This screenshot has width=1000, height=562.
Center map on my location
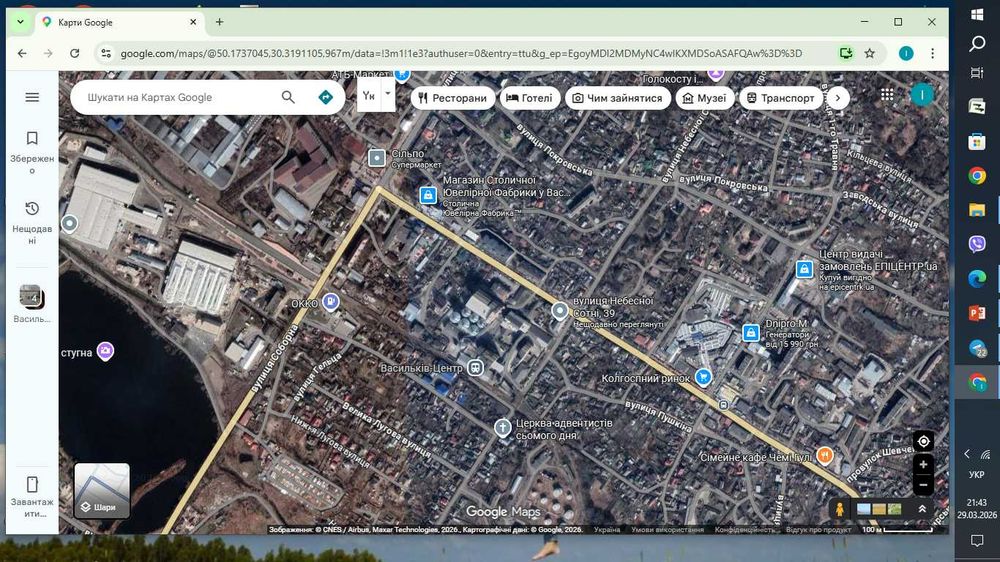click(923, 441)
